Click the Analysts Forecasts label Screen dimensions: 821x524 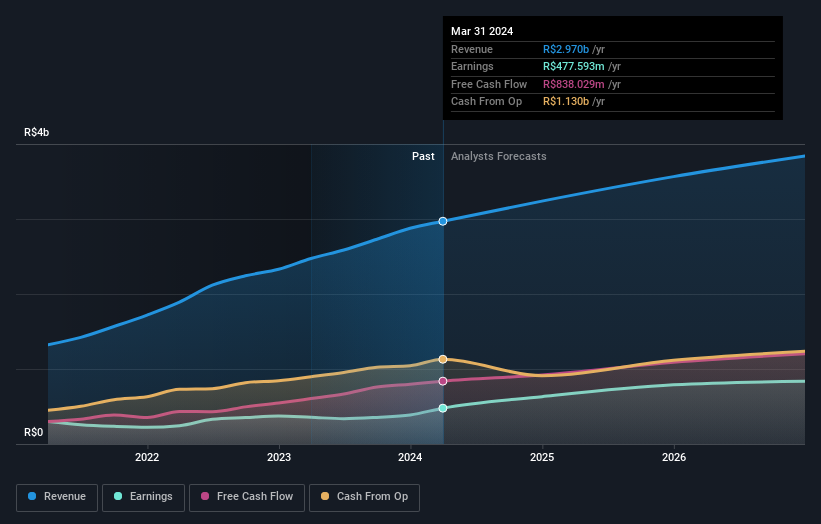[498, 156]
